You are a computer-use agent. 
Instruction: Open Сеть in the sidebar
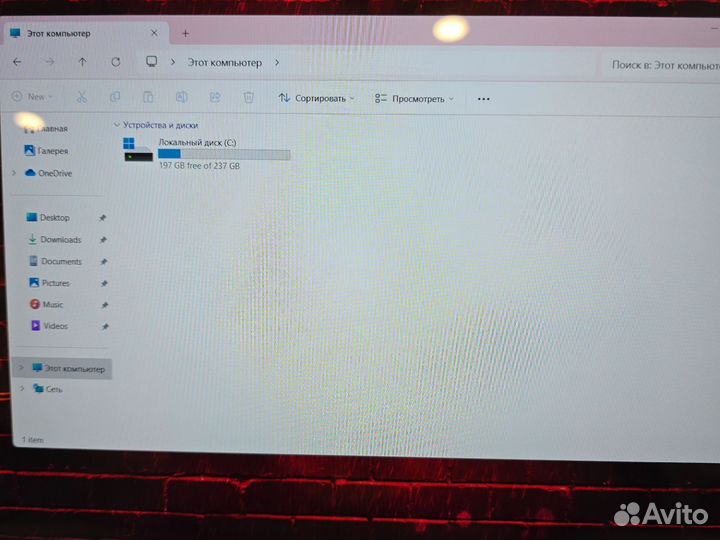pos(48,389)
